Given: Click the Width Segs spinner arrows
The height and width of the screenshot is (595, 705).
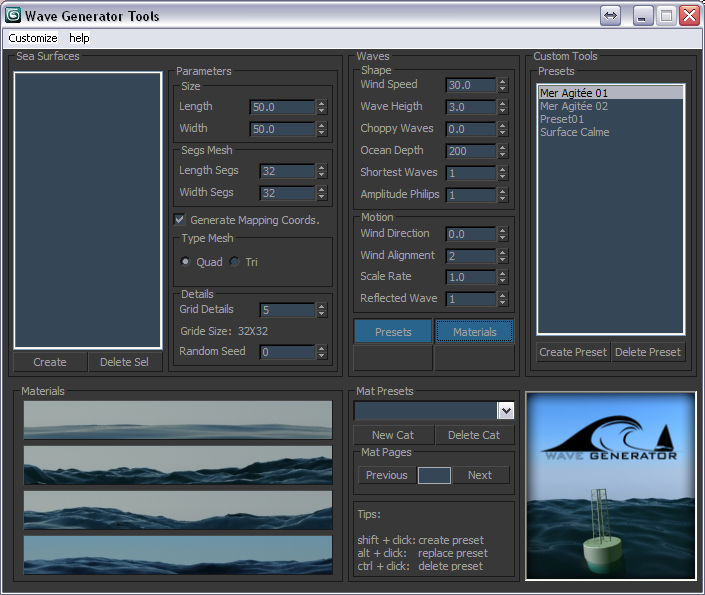Looking at the screenshot, I should coord(321,193).
